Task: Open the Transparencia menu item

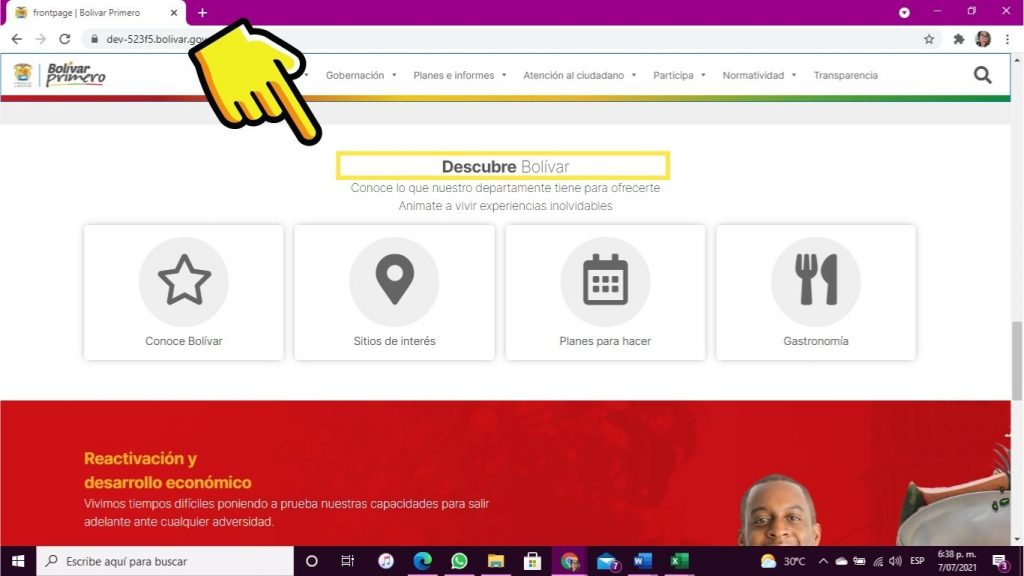Action: 845,75
